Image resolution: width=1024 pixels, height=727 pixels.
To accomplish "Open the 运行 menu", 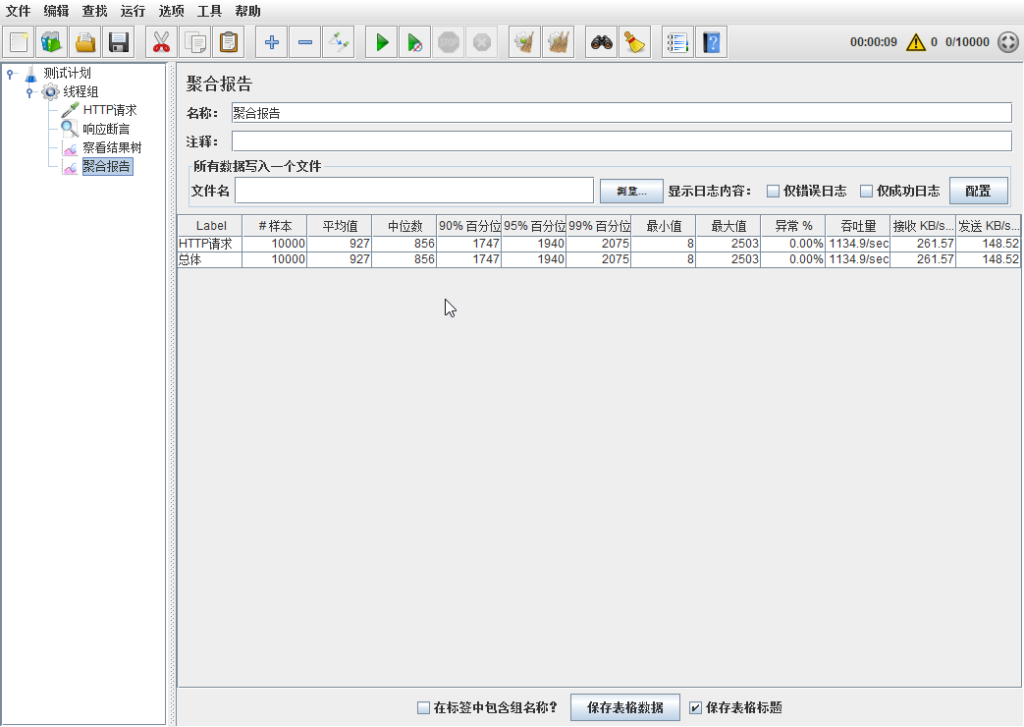I will point(132,11).
